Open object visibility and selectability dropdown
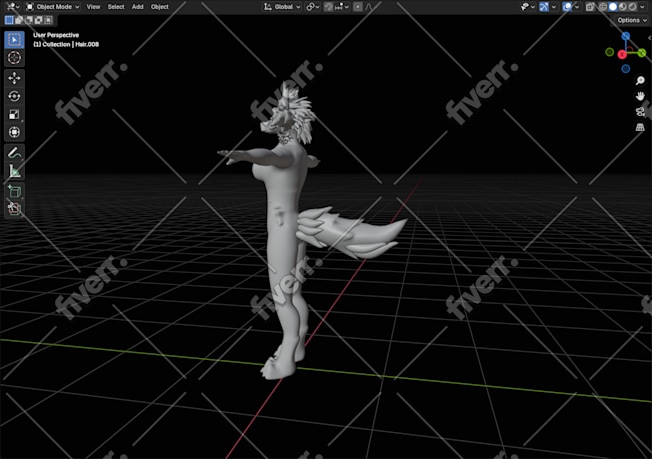This screenshot has height=459, width=652. click(x=528, y=7)
